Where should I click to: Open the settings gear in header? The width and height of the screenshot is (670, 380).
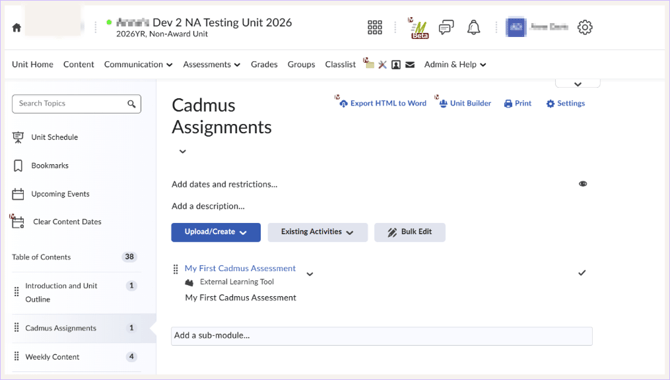(585, 27)
